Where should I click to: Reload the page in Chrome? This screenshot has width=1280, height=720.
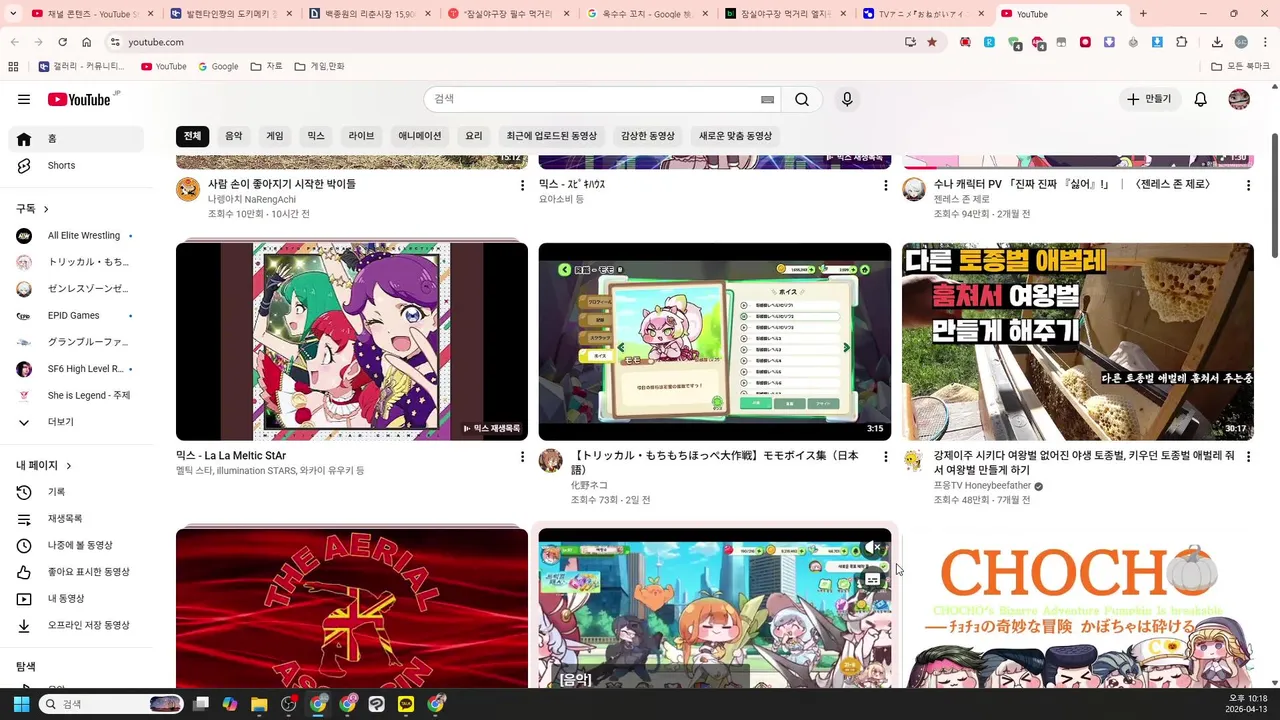[x=62, y=42]
